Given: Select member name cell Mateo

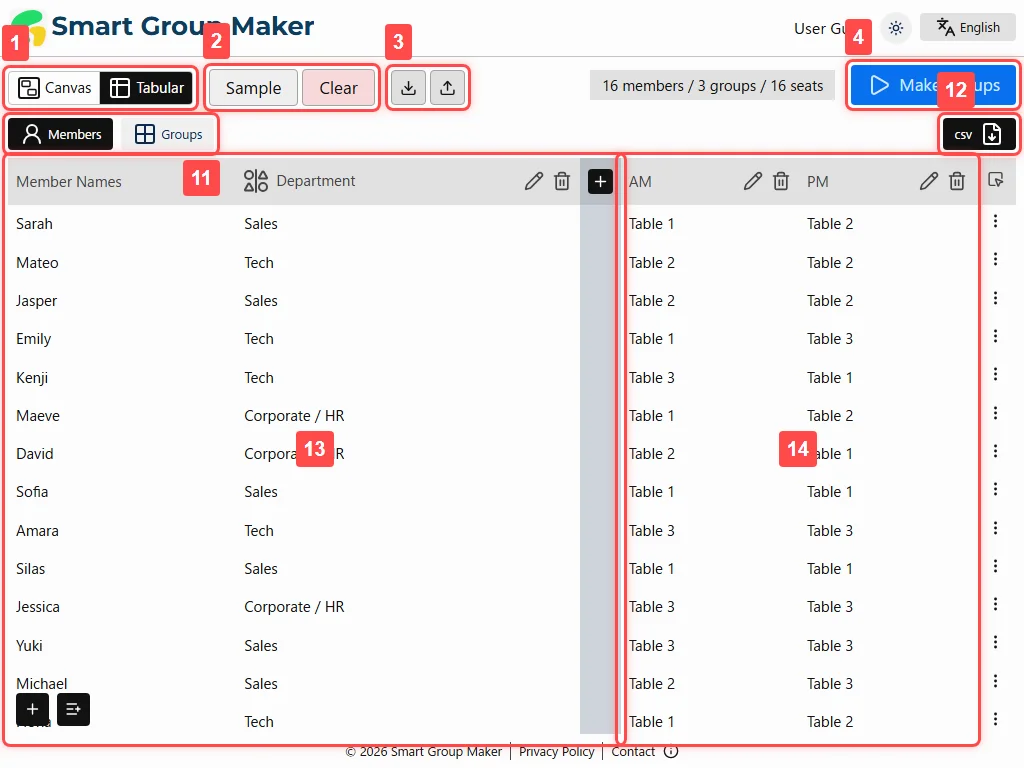Looking at the screenshot, I should click(x=37, y=263).
